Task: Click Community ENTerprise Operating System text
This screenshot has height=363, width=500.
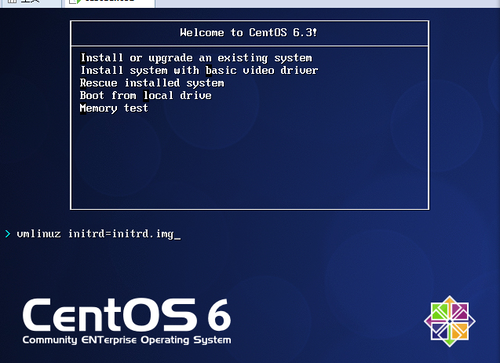Action: pos(127,340)
